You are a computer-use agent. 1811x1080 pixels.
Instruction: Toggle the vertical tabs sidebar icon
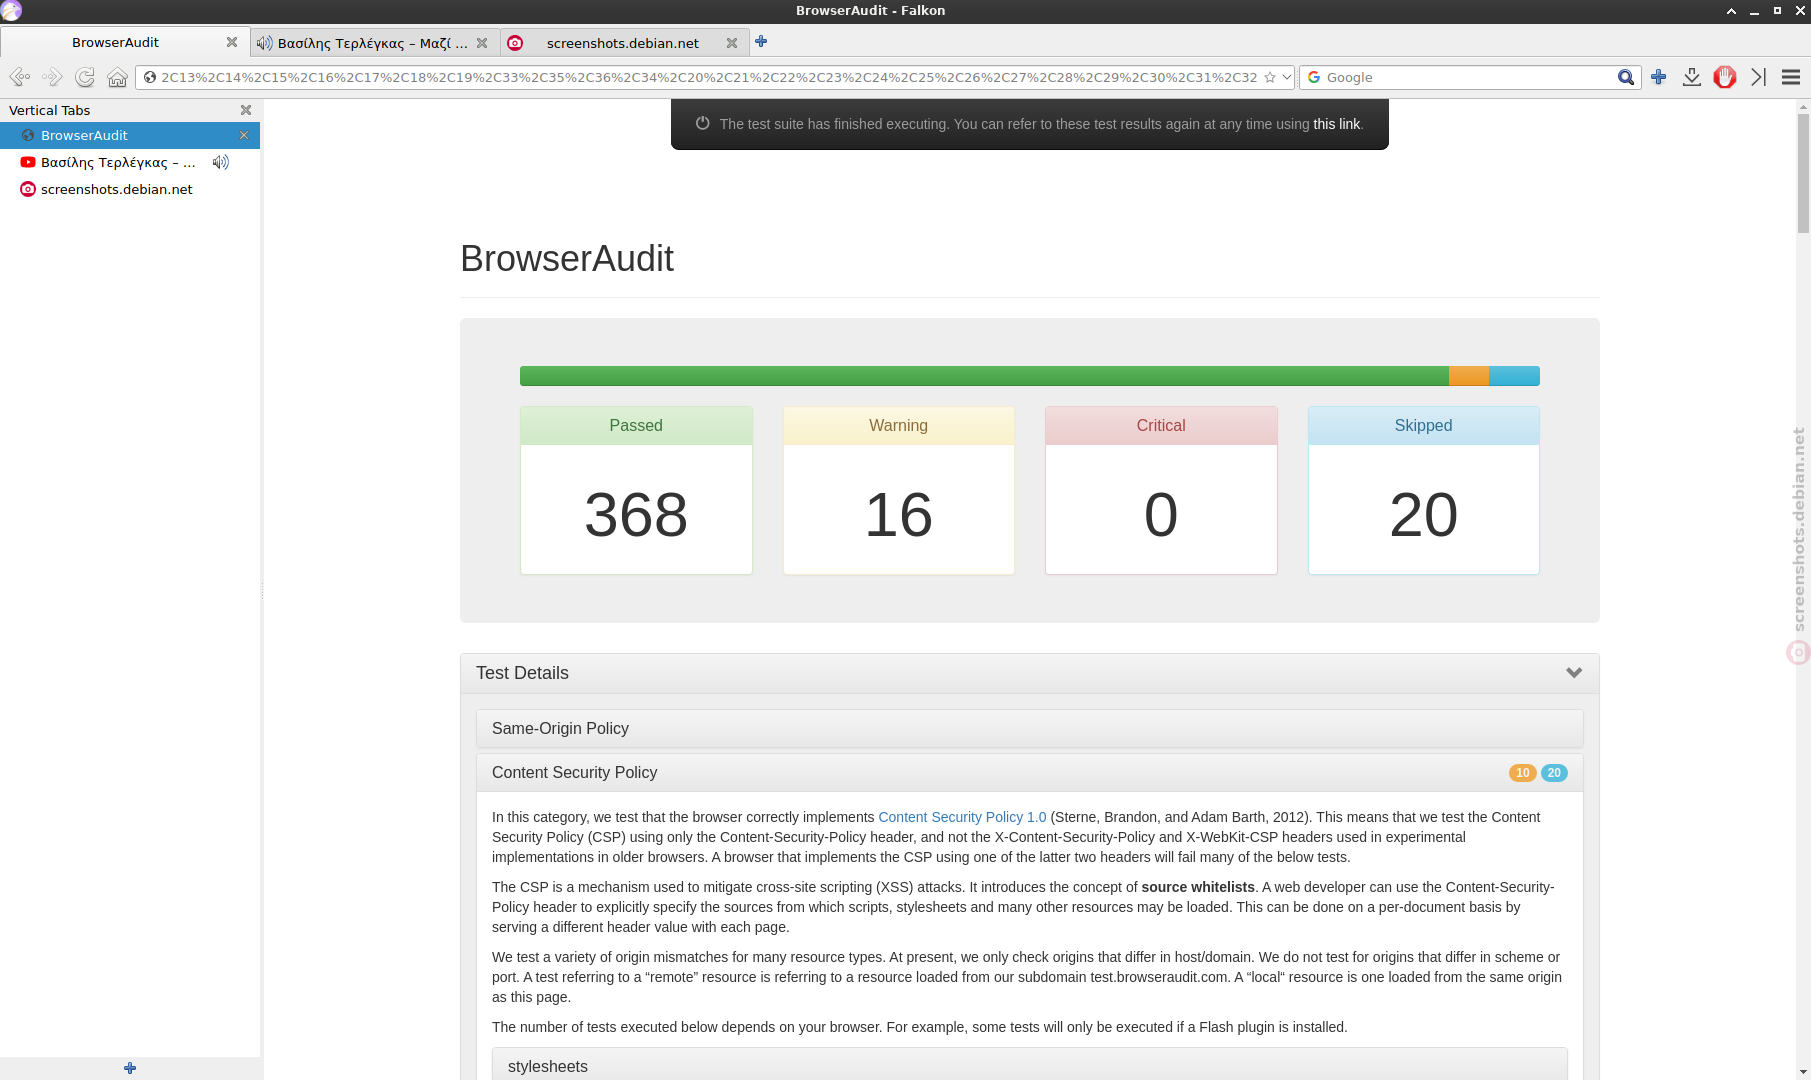tap(1758, 77)
